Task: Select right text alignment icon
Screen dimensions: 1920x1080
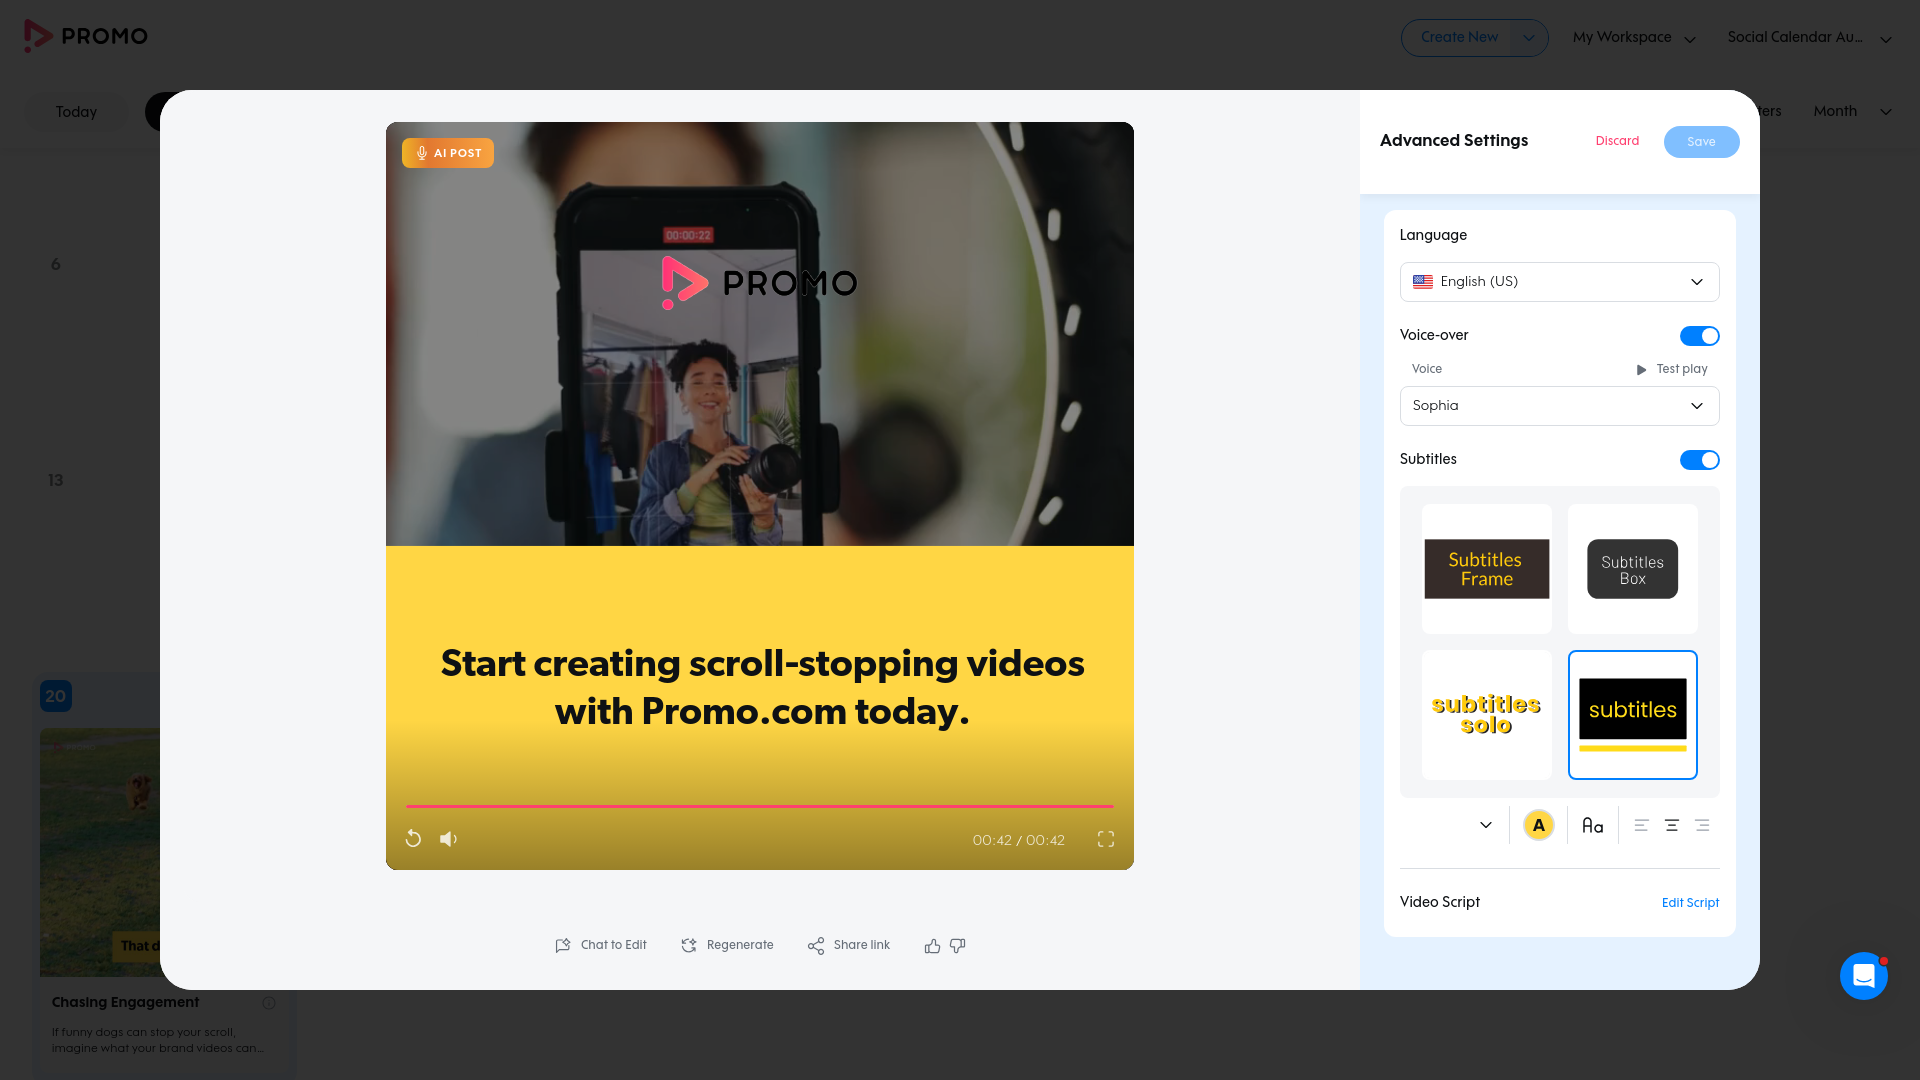Action: click(x=1702, y=825)
